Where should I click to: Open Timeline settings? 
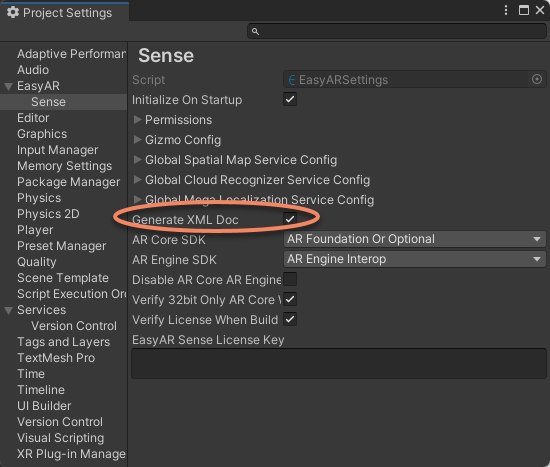click(41, 390)
